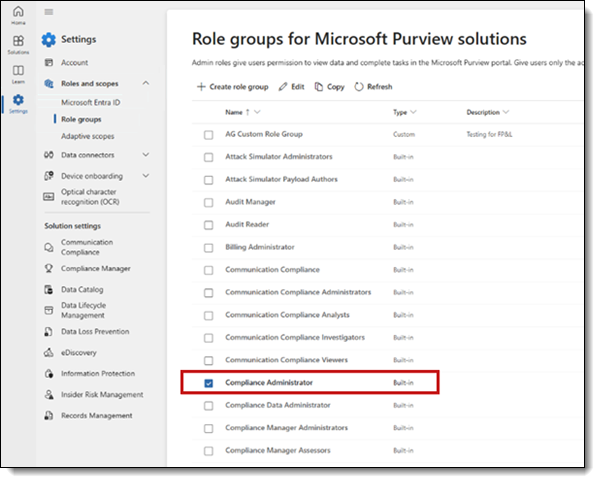Click the Compliance Manager trophy icon
This screenshot has width=600, height=483.
[49, 269]
